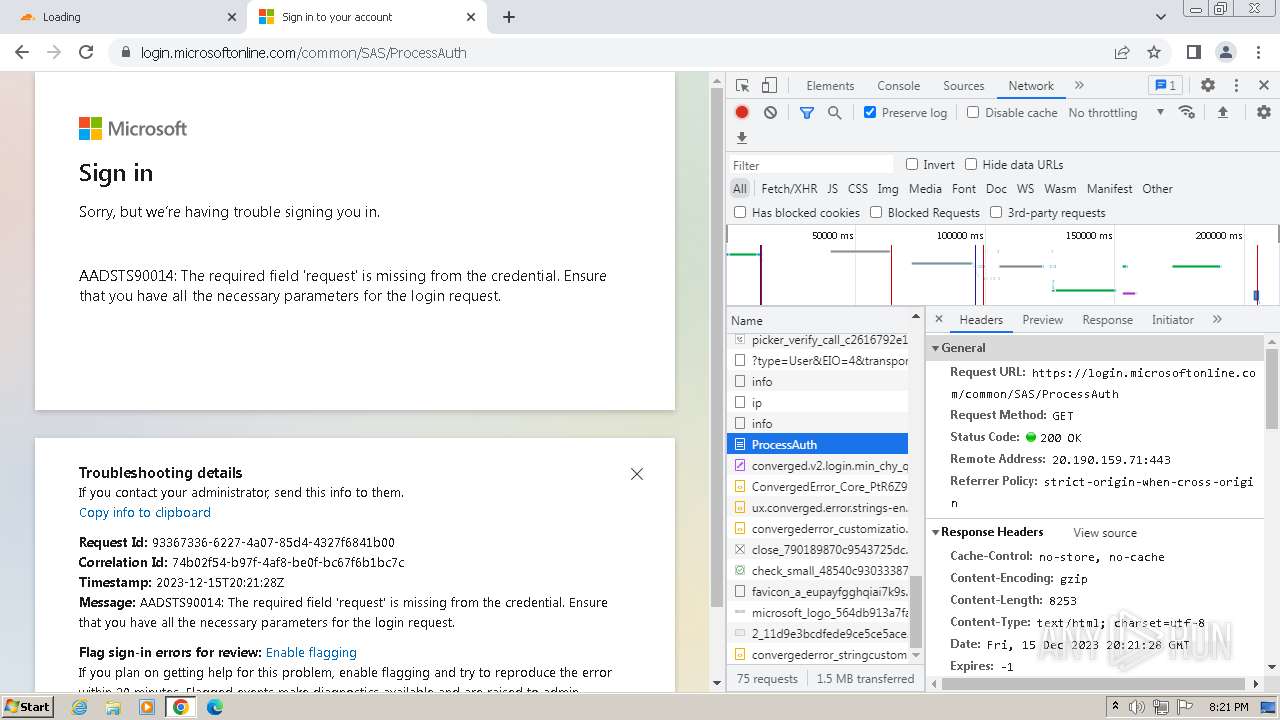The image size is (1280, 720).
Task: Open network search magnifier
Action: coord(834,113)
